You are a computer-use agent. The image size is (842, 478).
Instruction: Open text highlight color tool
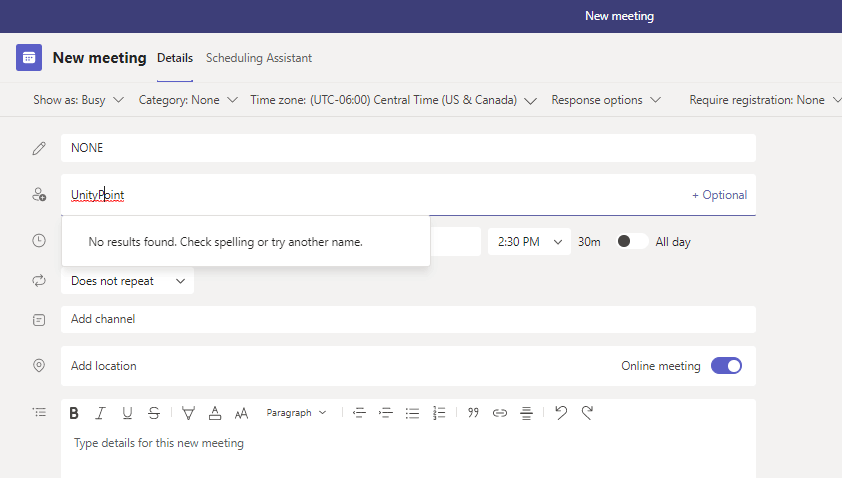(x=188, y=413)
